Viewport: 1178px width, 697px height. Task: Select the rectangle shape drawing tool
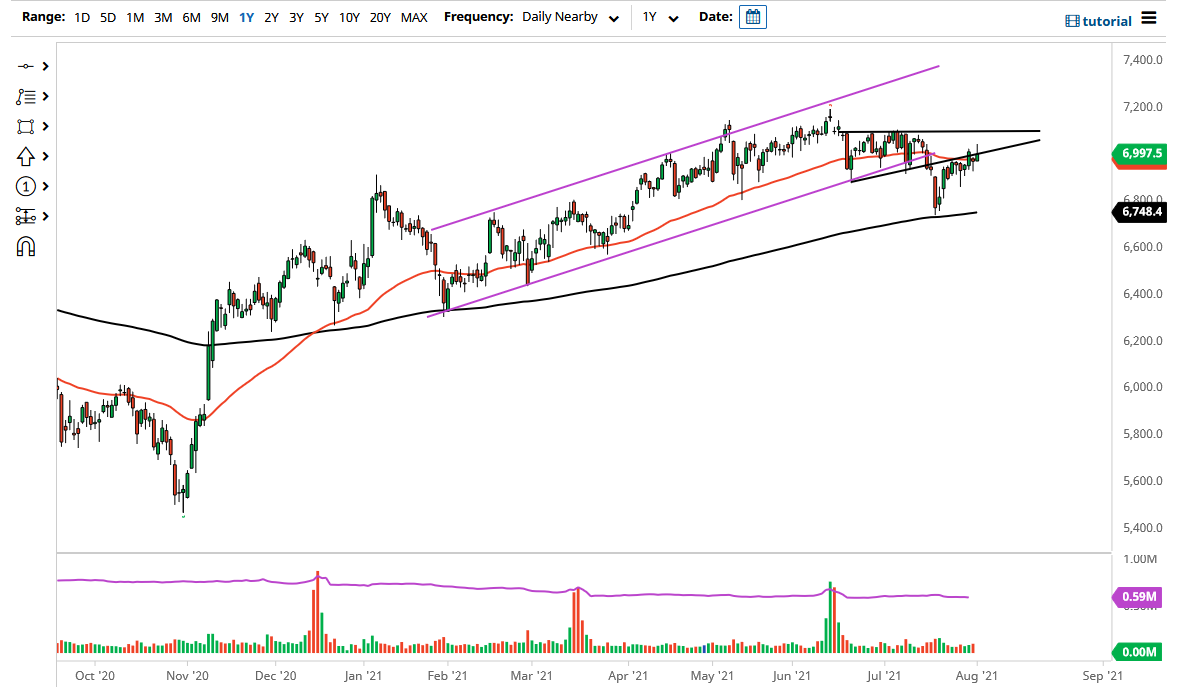pos(26,126)
